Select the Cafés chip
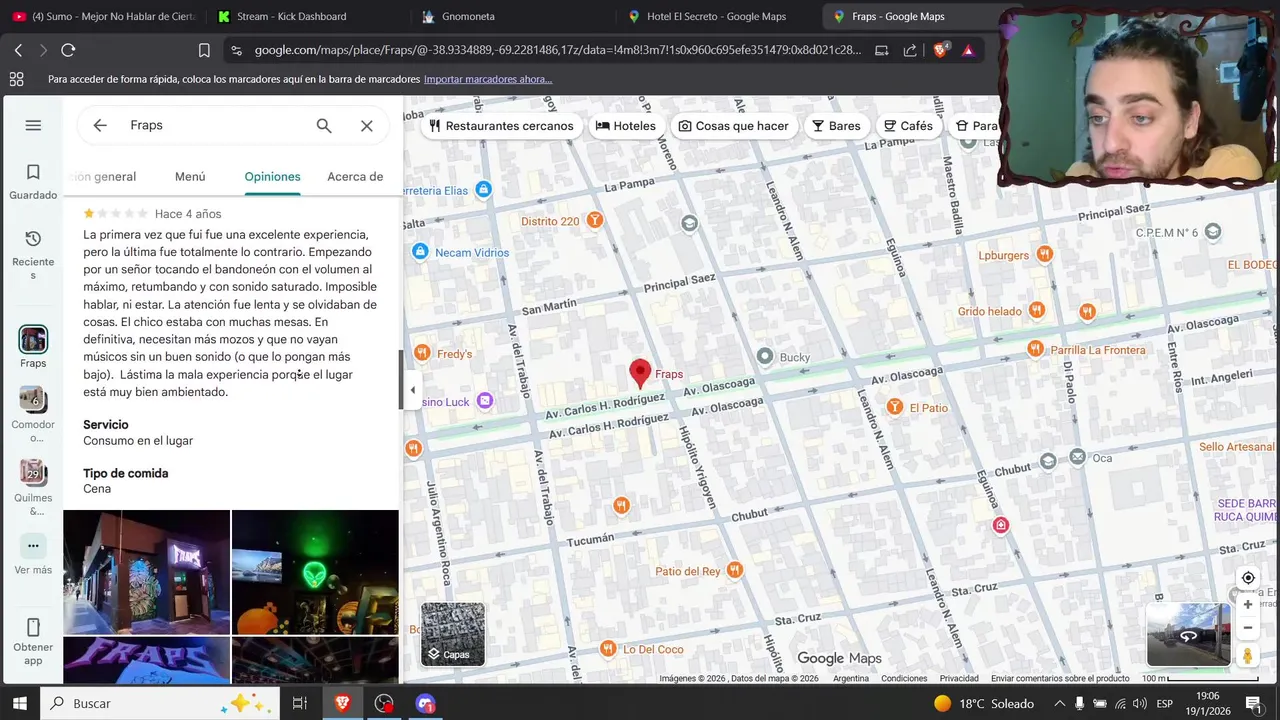 [x=908, y=126]
